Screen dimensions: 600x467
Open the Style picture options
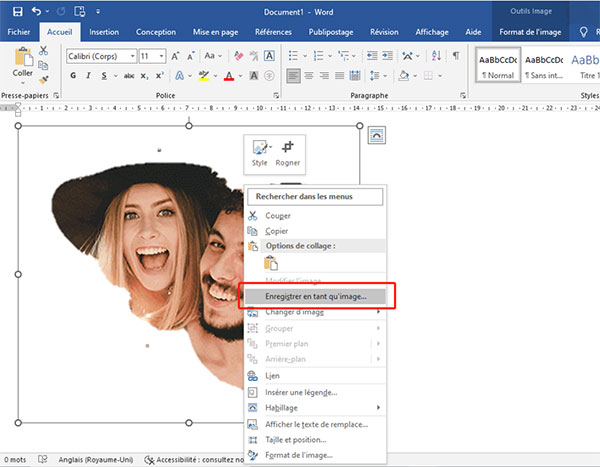pos(260,152)
